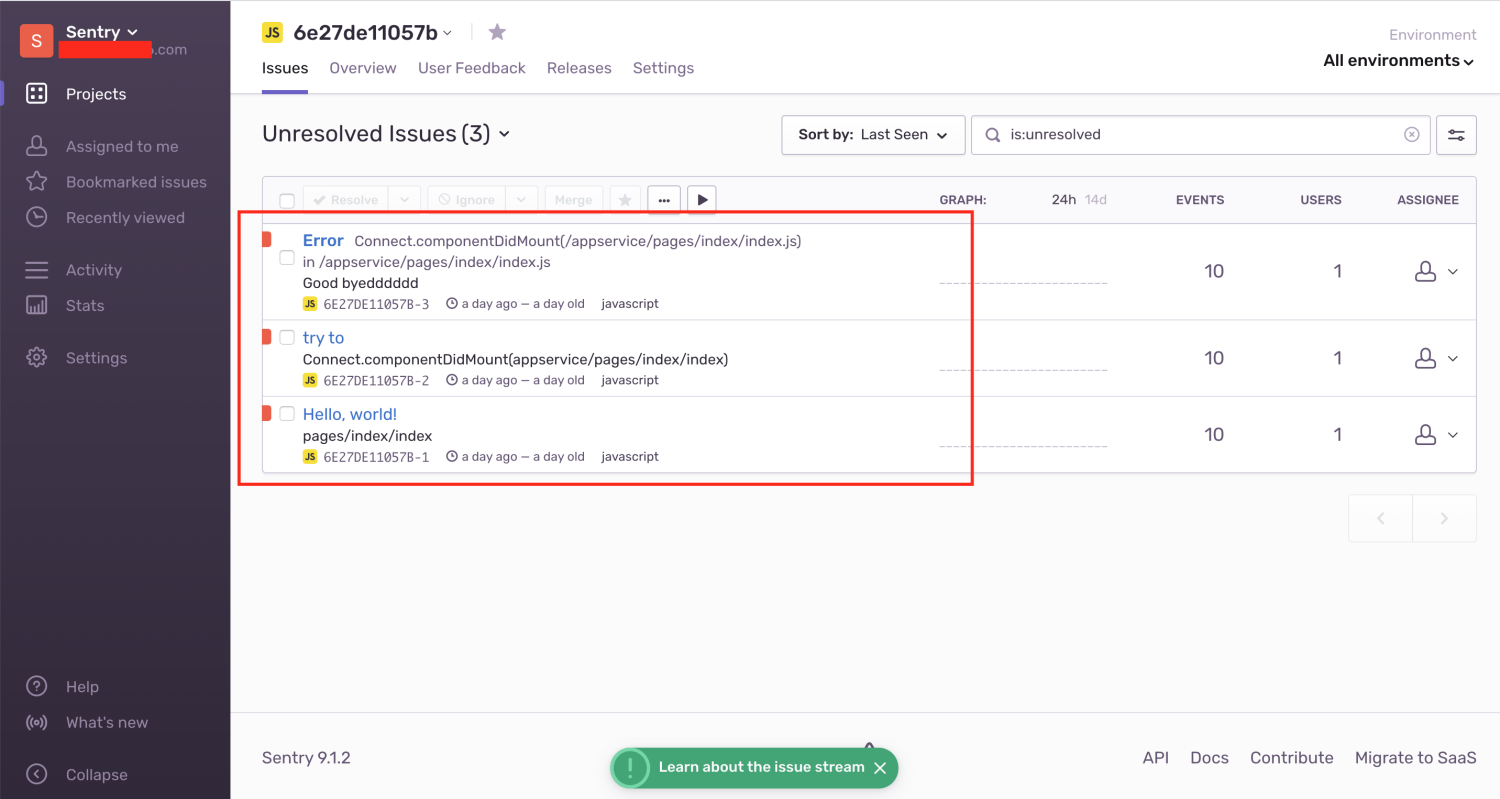Open the Contribute footer link
The width and height of the screenshot is (1500, 799).
[x=1292, y=758]
